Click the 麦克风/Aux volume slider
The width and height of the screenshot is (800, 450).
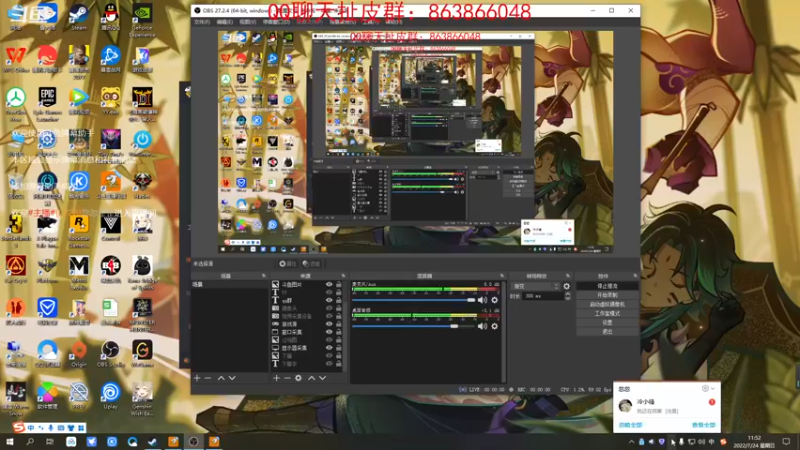click(x=414, y=300)
